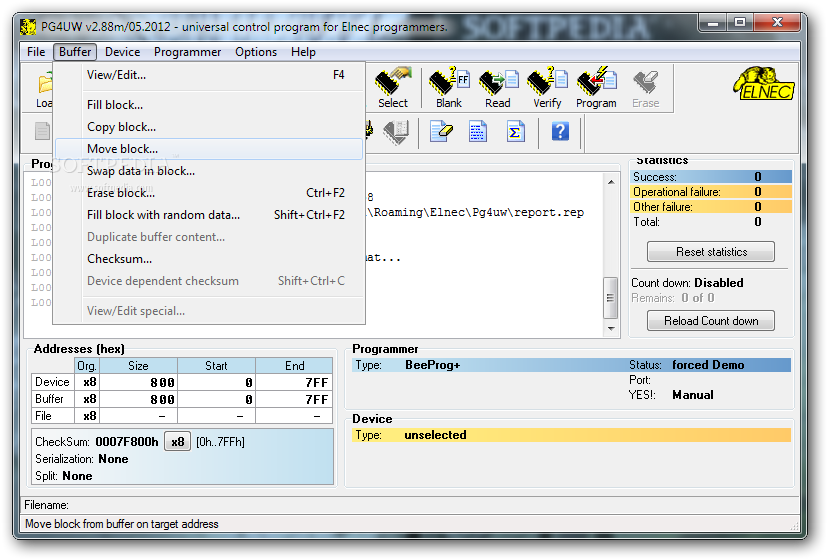The width and height of the screenshot is (828, 560).
Task: Click the Filename field bar
Action: click(411, 505)
